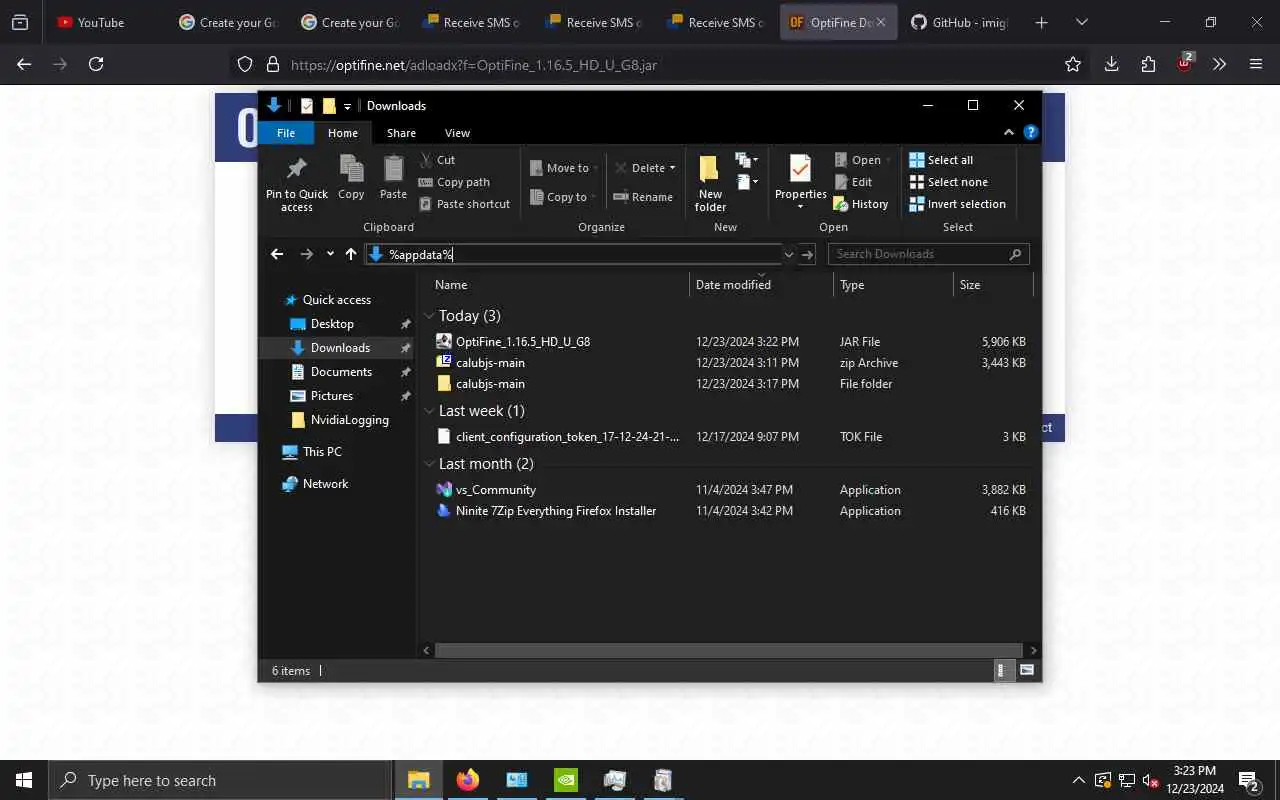Screen dimensions: 1280x800
Task: Click the Rename ribbon button
Action: tap(643, 197)
